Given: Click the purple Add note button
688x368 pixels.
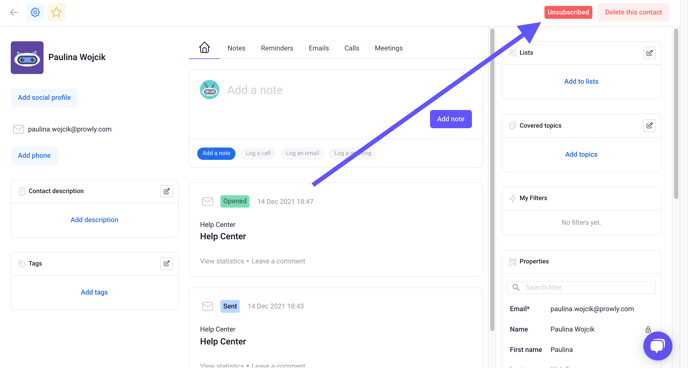Looking at the screenshot, I should pos(451,119).
